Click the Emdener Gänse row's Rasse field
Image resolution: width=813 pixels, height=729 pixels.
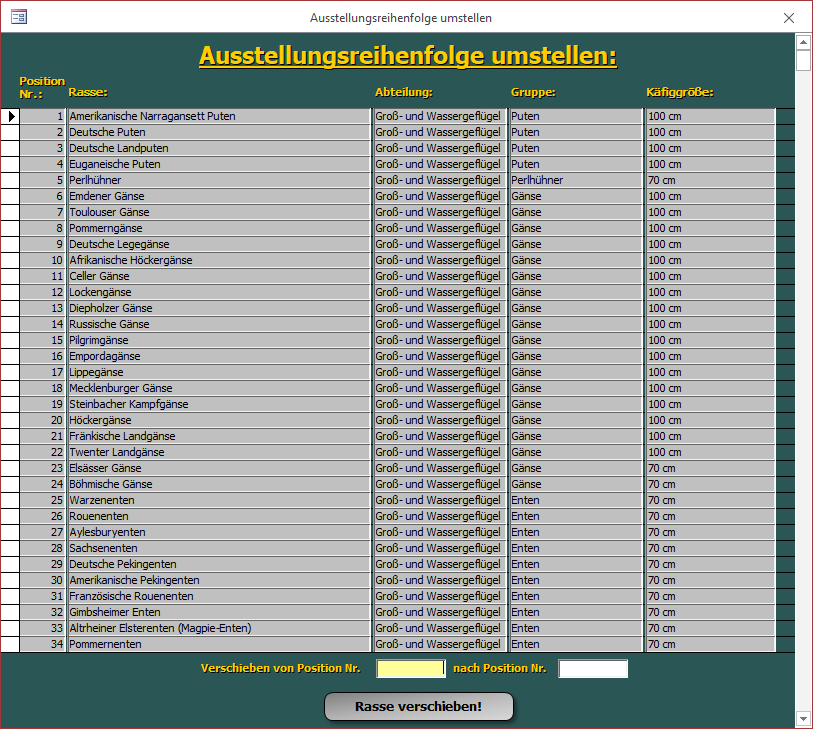click(x=218, y=196)
